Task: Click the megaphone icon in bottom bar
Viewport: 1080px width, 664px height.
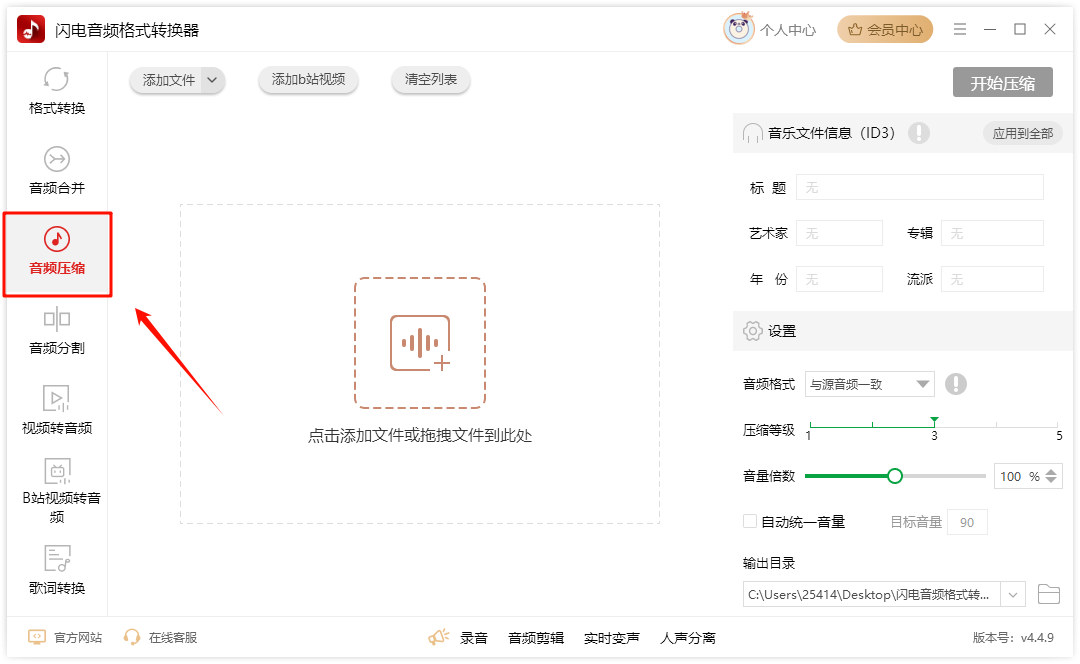Action: tap(438, 637)
